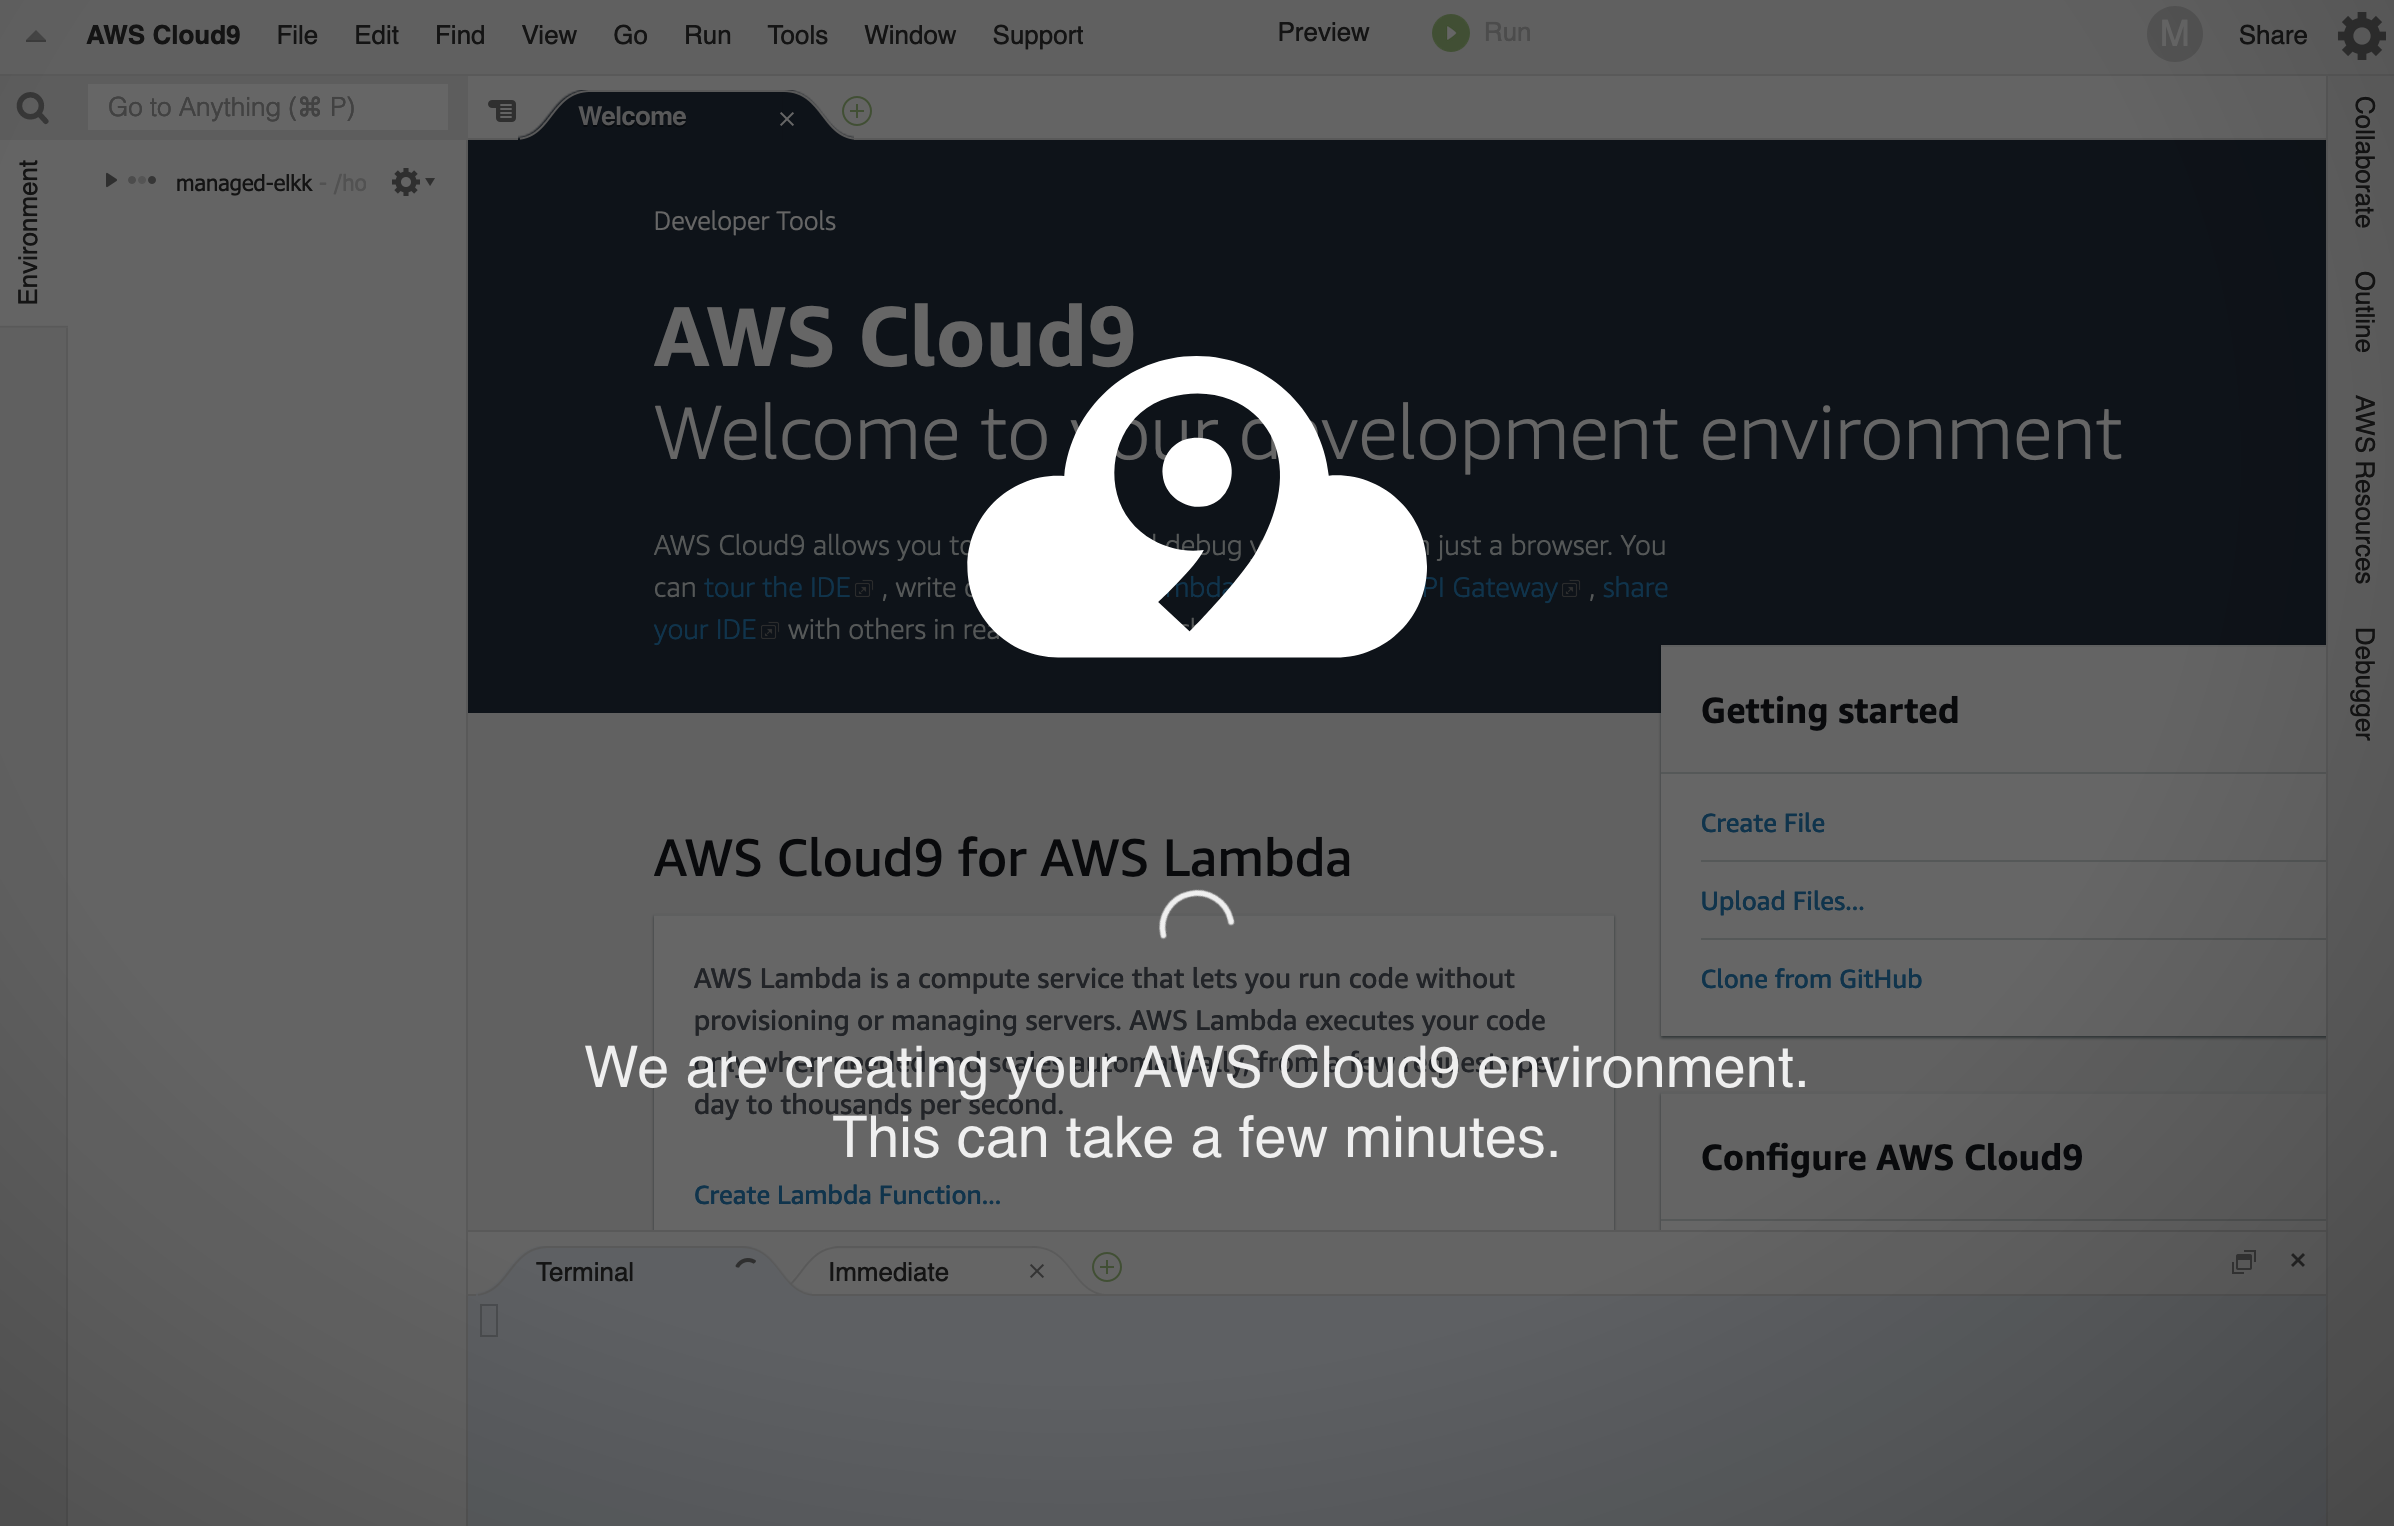The image size is (2394, 1526).
Task: Click the maximize console panel icon
Action: pyautogui.click(x=2244, y=1261)
